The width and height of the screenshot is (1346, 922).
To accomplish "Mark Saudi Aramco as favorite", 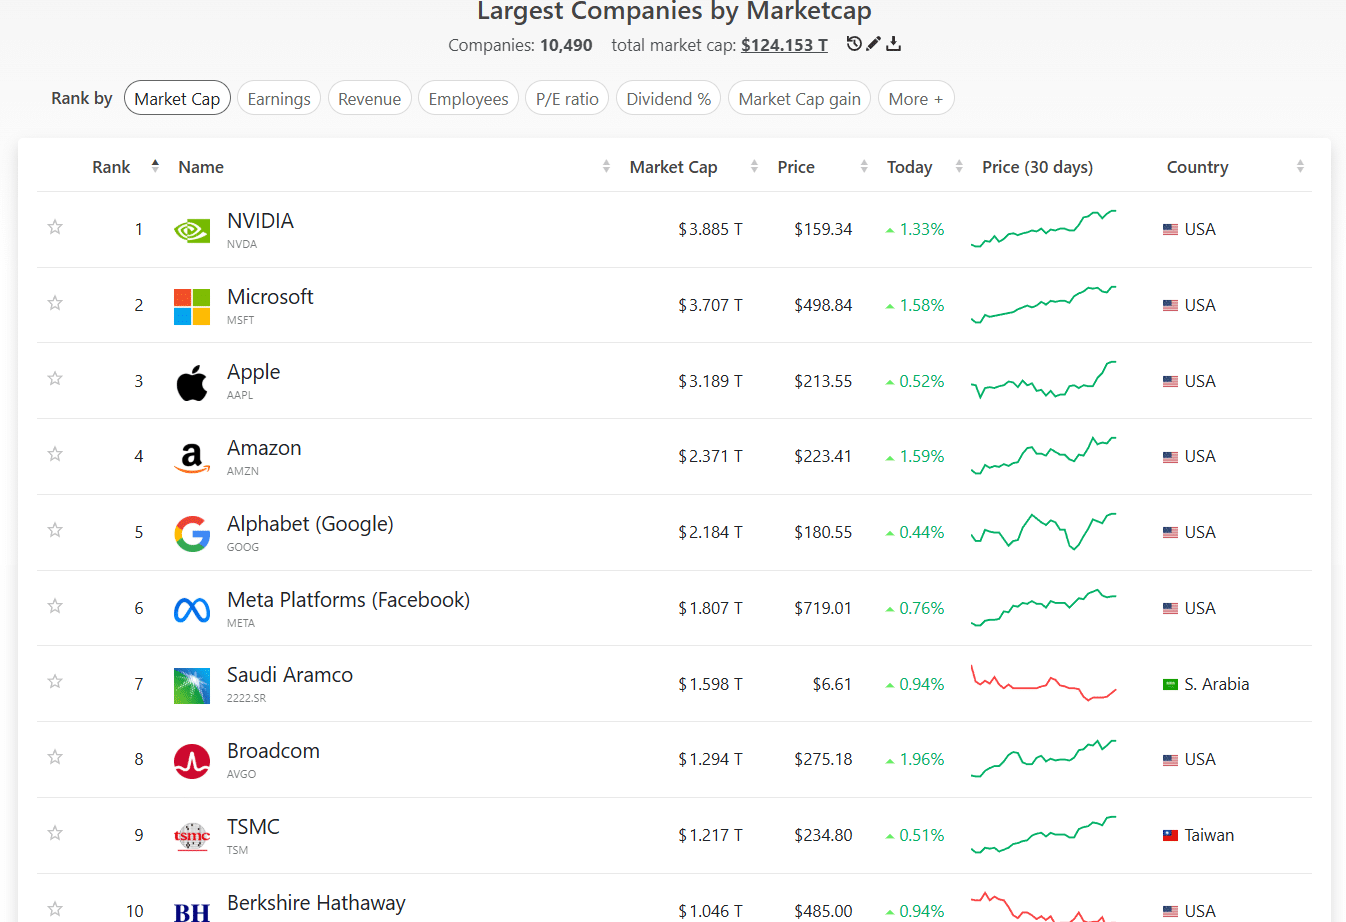I will tap(55, 681).
